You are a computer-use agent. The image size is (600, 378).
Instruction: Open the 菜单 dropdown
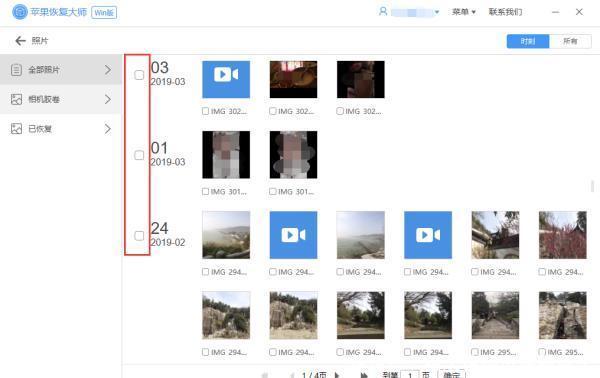[x=463, y=12]
